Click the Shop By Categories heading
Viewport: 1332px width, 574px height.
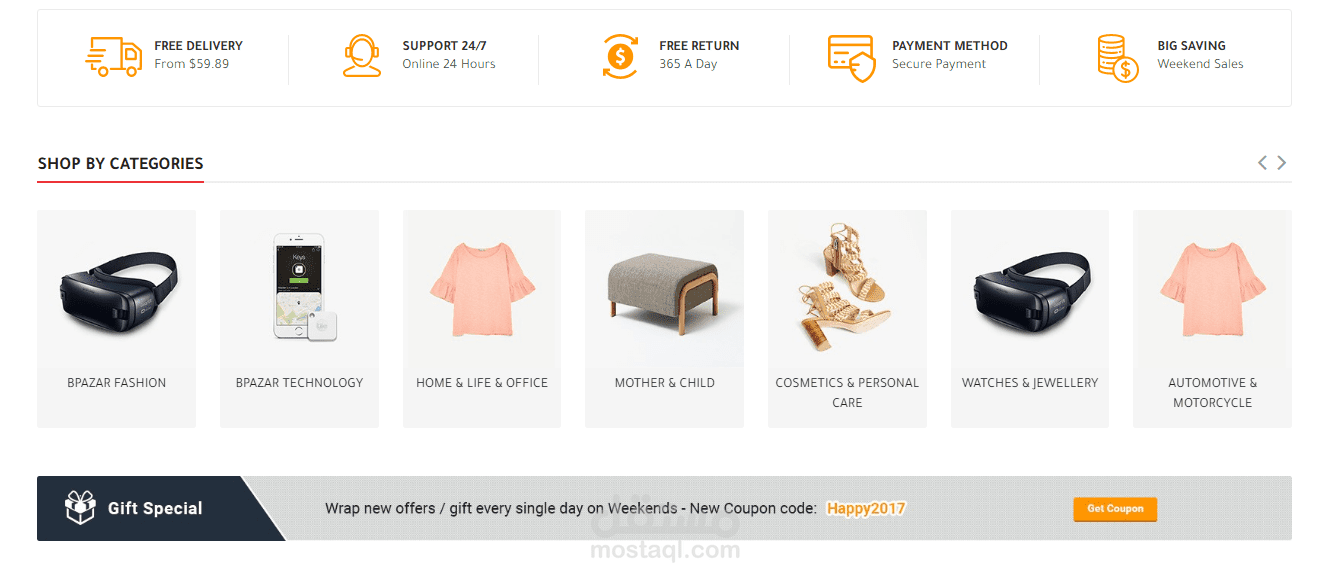(120, 163)
